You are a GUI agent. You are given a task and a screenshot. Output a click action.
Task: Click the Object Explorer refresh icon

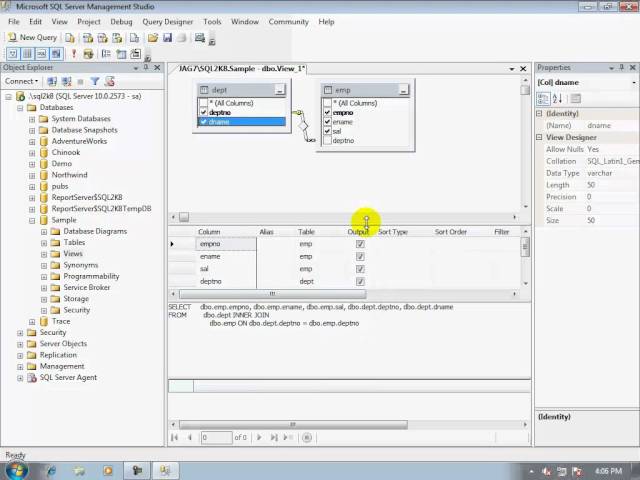coord(109,81)
